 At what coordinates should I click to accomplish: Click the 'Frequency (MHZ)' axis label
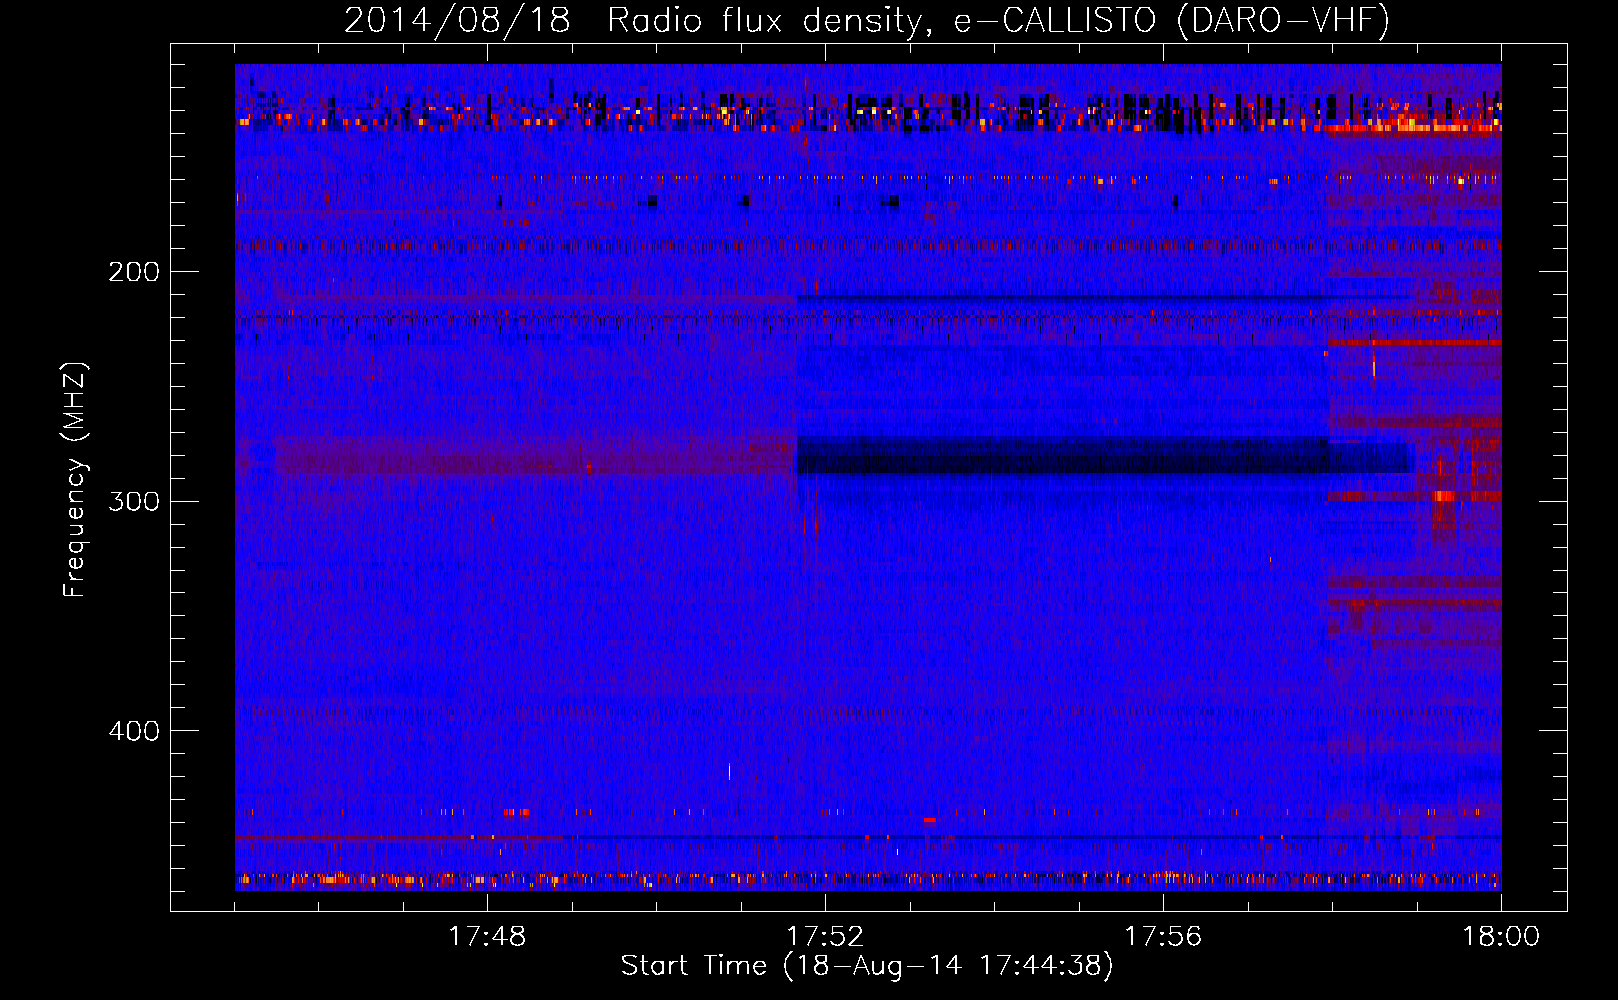tap(75, 480)
